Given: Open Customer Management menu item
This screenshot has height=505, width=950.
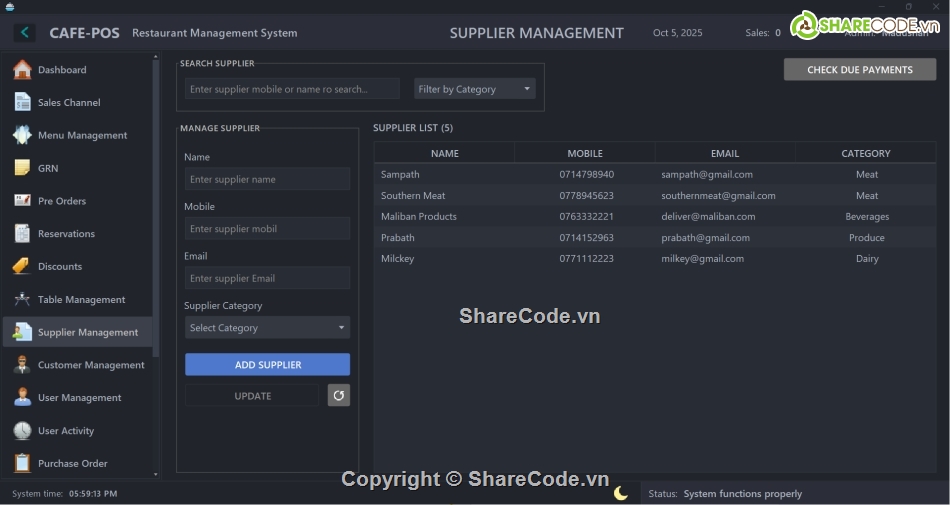Looking at the screenshot, I should 90,365.
